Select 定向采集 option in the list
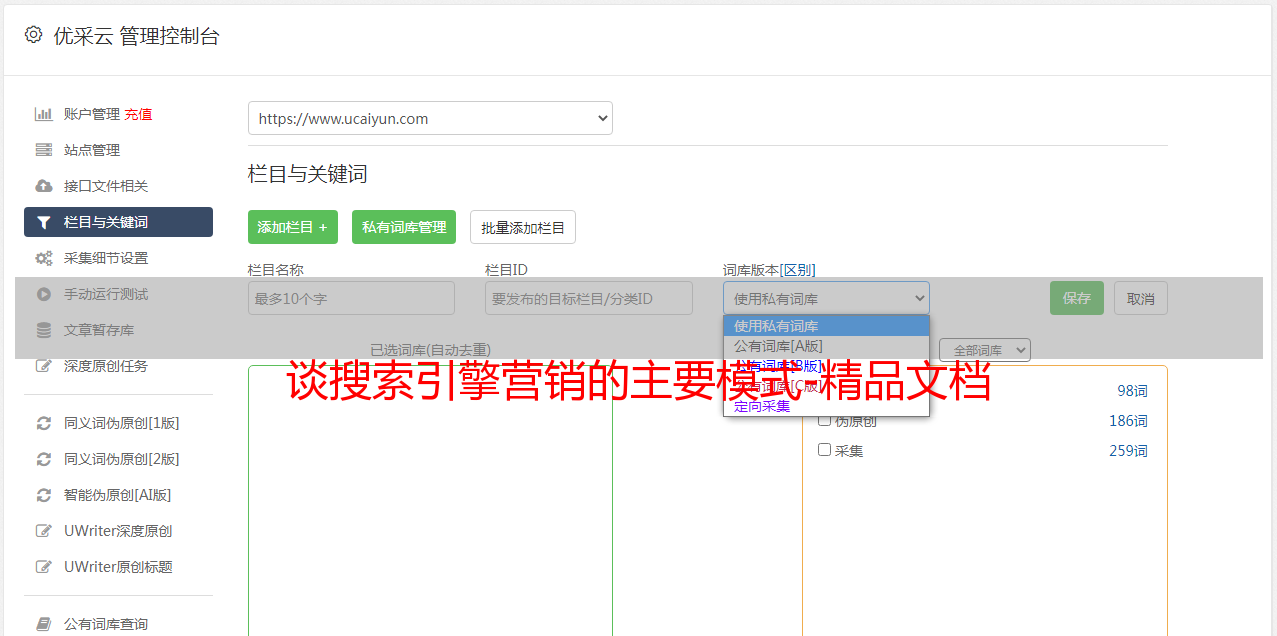 point(826,406)
